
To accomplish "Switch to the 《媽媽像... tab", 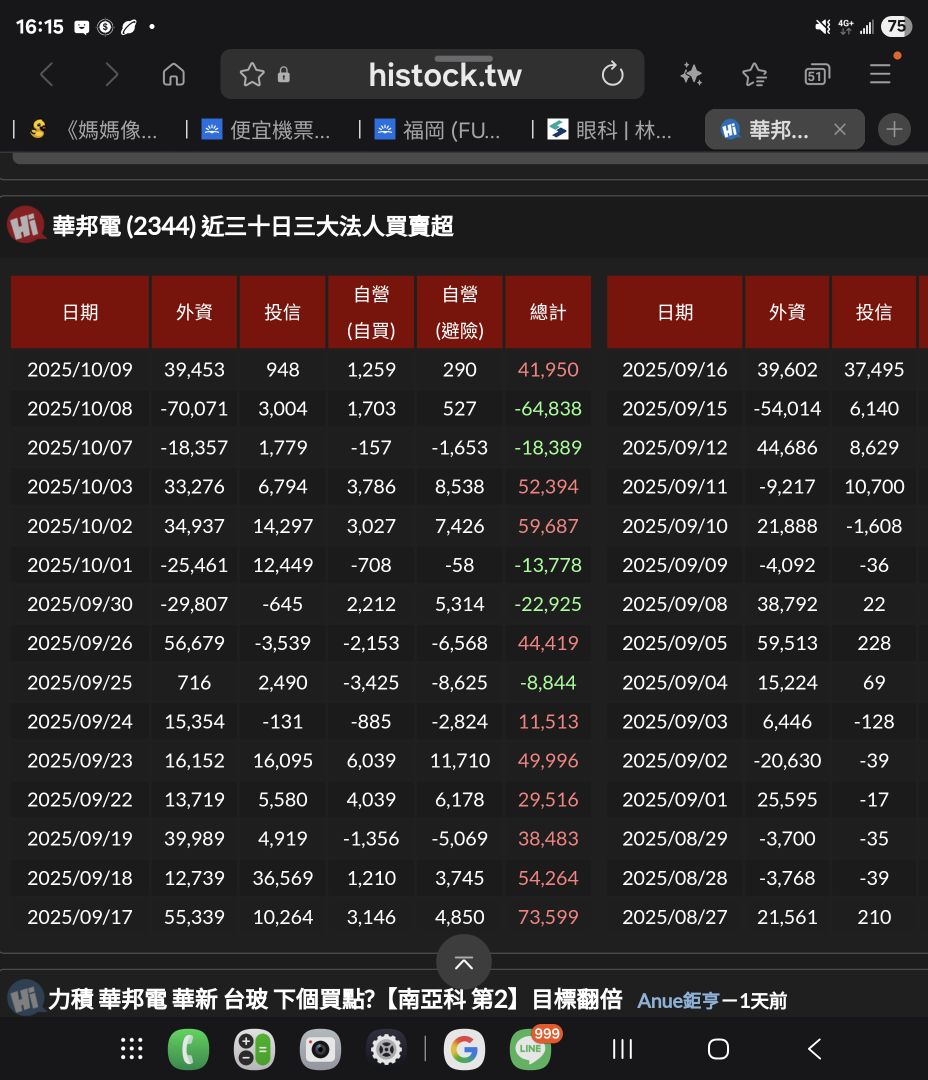I will click(x=94, y=129).
